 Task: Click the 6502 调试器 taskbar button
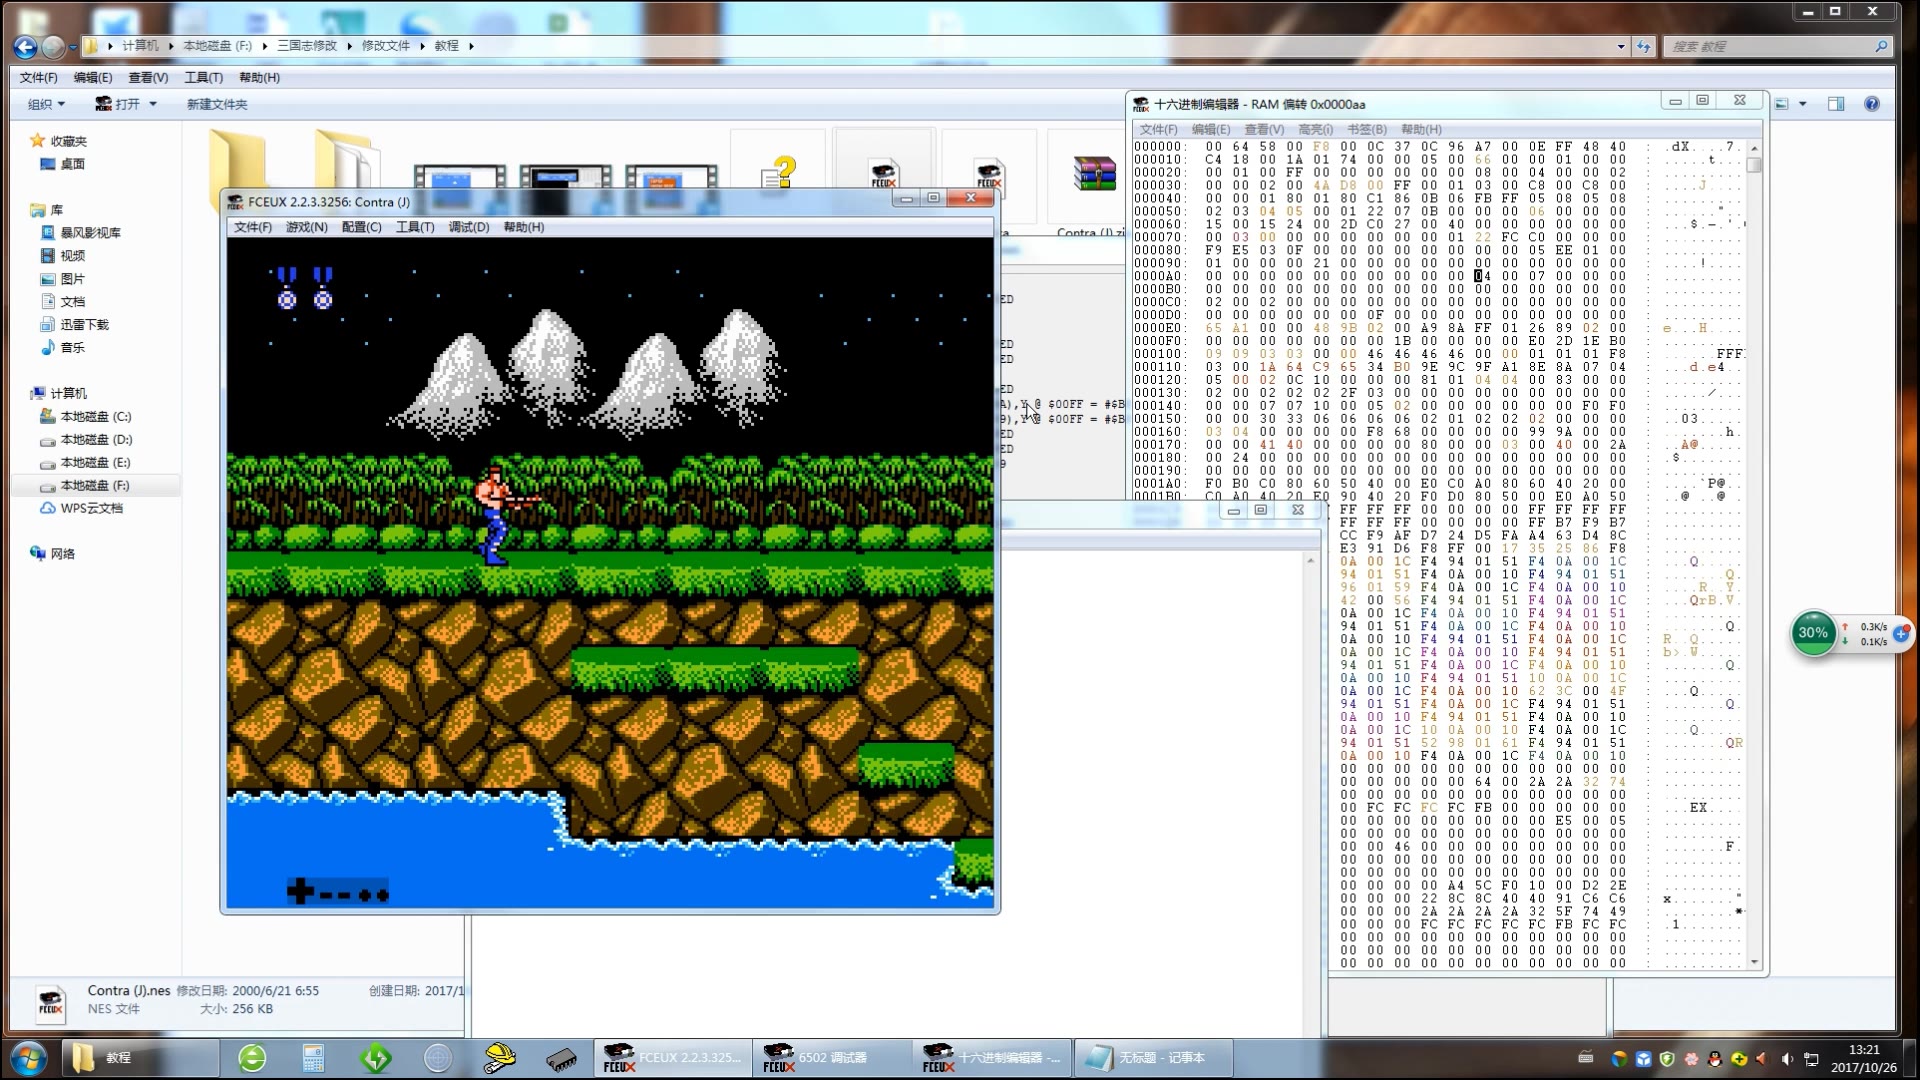click(830, 1057)
